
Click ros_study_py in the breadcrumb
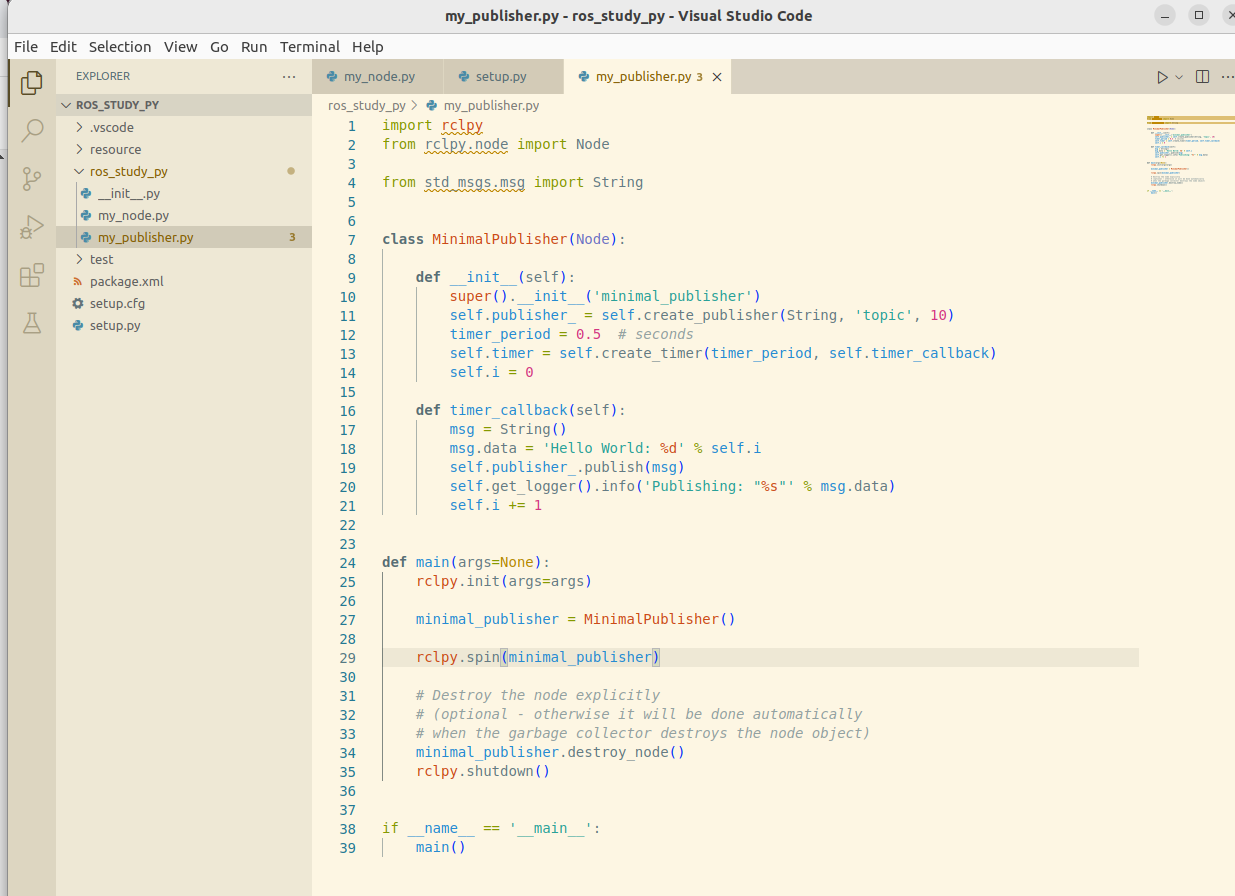pyautogui.click(x=366, y=105)
